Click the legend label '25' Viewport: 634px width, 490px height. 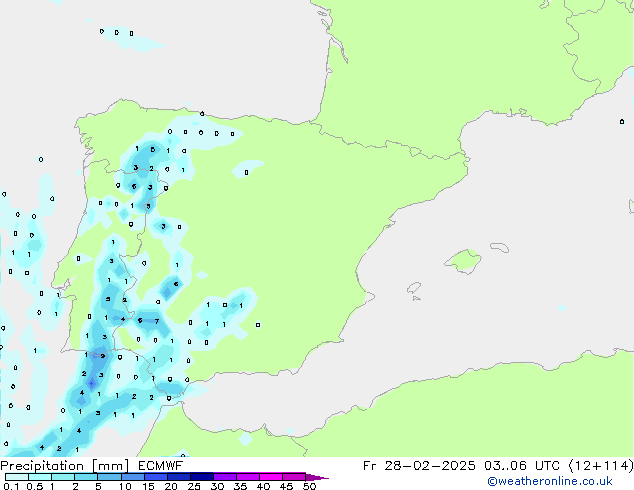tap(194, 486)
